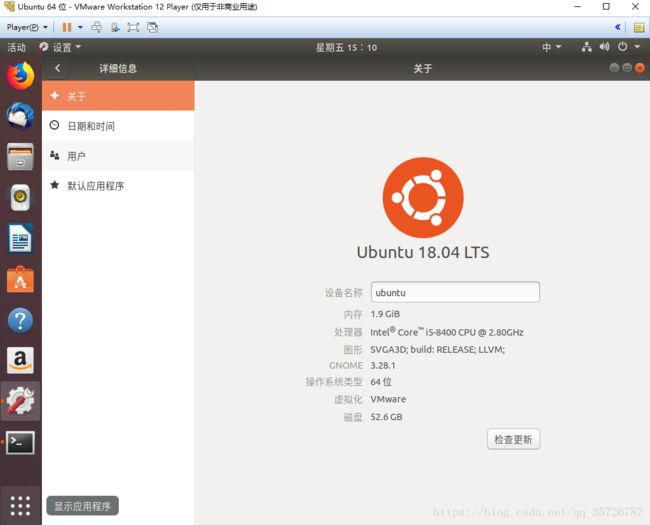Click the 设备名称 ubuntu text field
The height and width of the screenshot is (525, 650).
(455, 292)
